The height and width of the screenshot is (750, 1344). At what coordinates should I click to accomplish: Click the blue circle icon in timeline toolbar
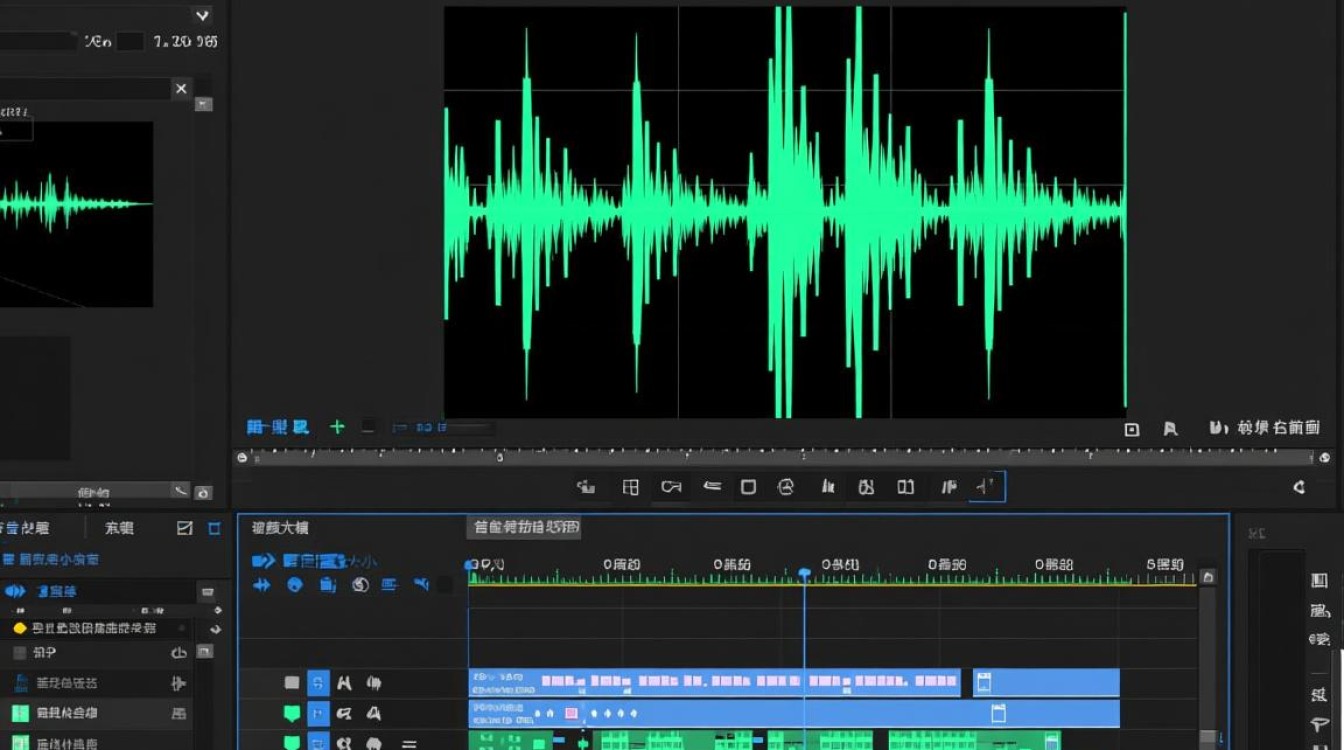pos(294,585)
